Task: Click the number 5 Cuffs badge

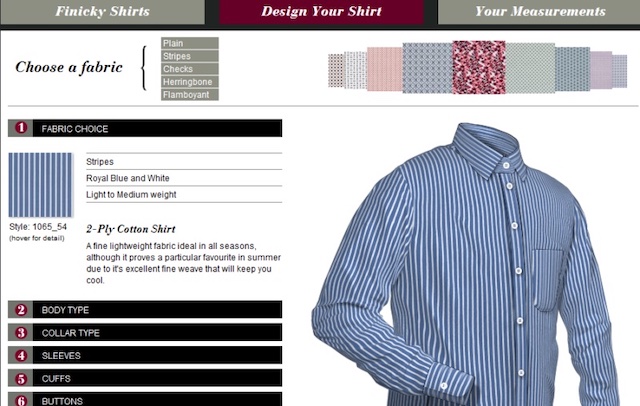Action: pyautogui.click(x=21, y=378)
